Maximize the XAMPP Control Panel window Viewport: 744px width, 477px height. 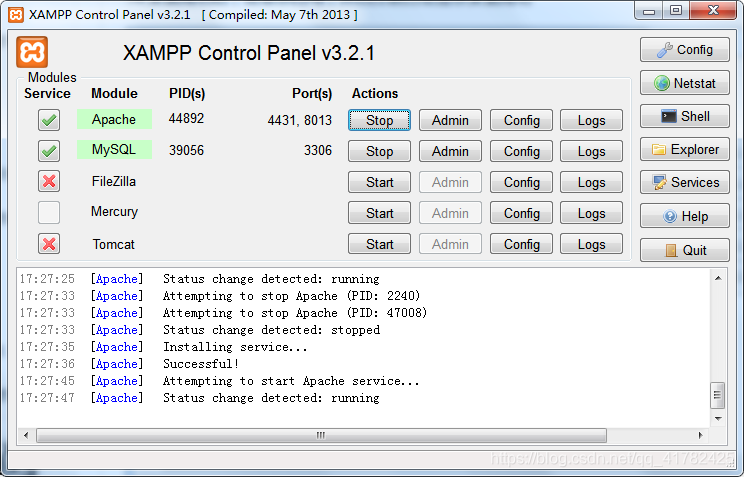(x=676, y=10)
